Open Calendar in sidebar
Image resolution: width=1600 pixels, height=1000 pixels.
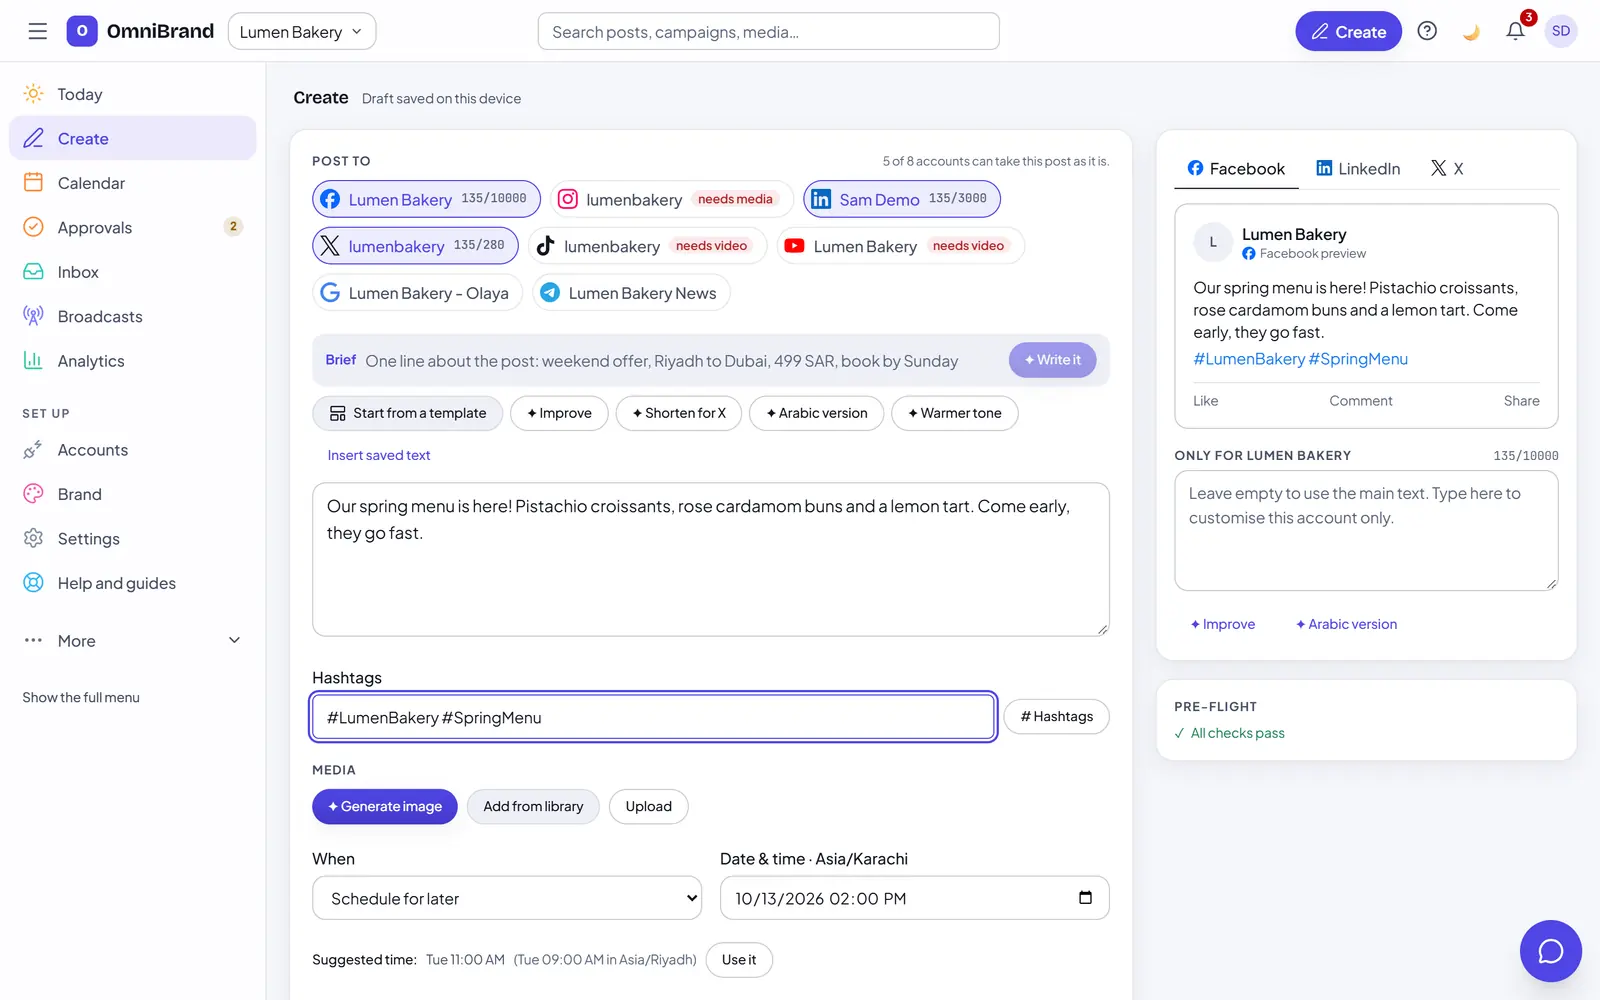pyautogui.click(x=132, y=183)
